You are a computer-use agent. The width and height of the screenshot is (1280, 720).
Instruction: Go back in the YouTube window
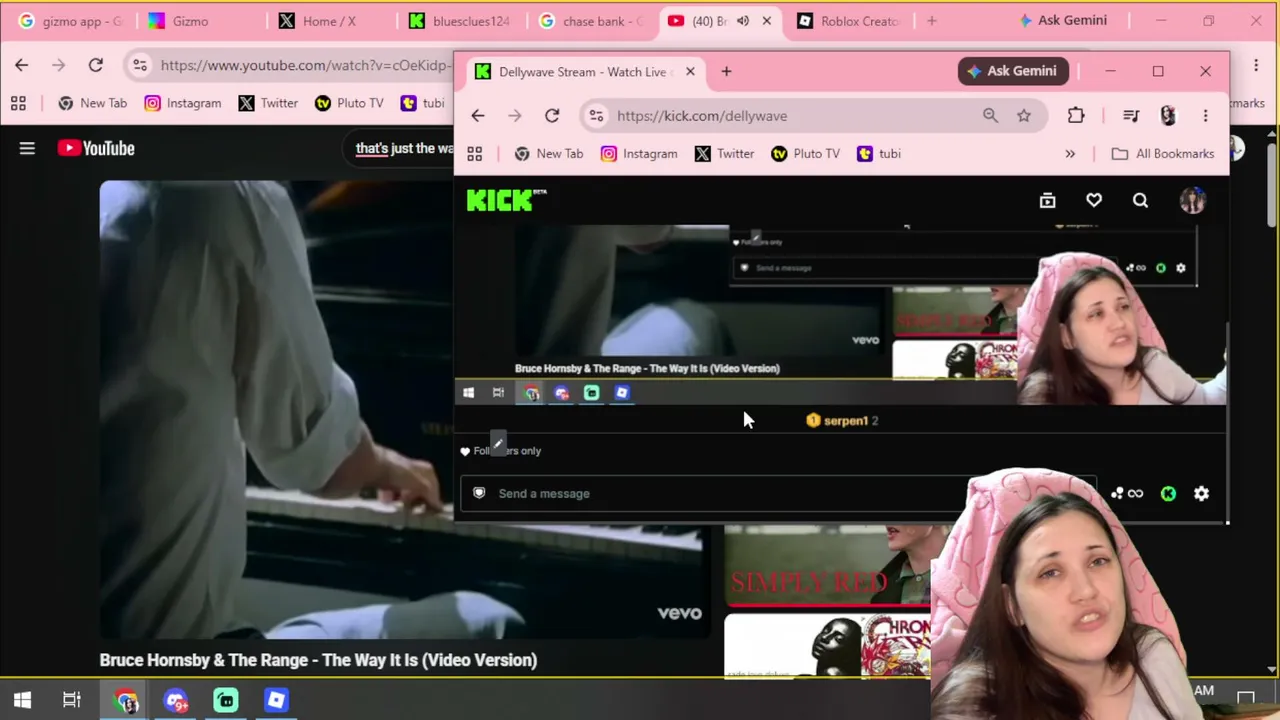click(22, 65)
